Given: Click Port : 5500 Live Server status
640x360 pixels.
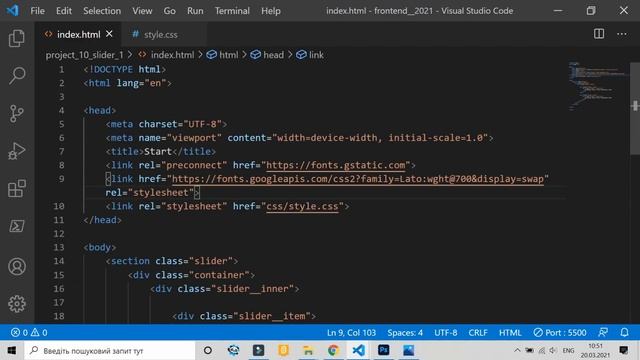Looking at the screenshot, I should click(x=560, y=332).
